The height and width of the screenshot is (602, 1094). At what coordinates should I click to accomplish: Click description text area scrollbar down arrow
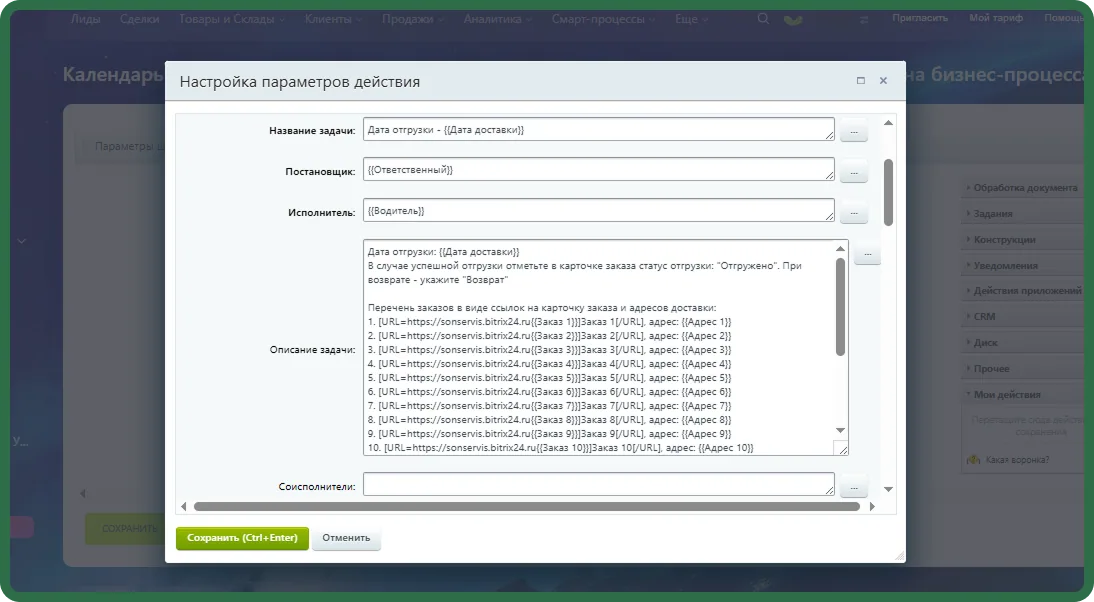tap(841, 430)
